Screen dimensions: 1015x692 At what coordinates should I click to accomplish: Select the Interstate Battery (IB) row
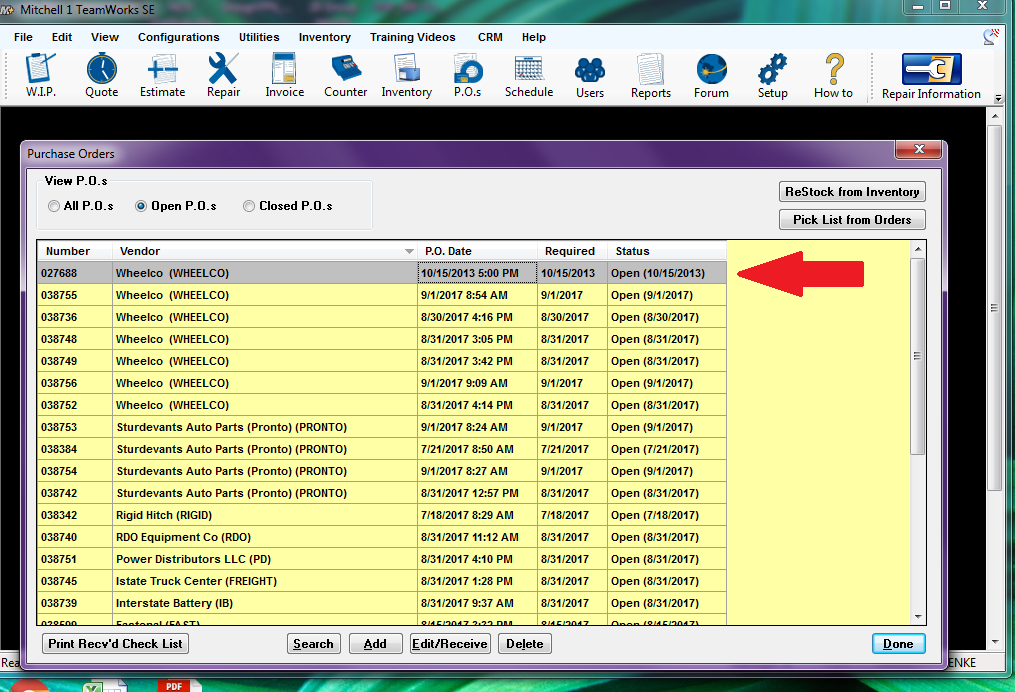382,603
